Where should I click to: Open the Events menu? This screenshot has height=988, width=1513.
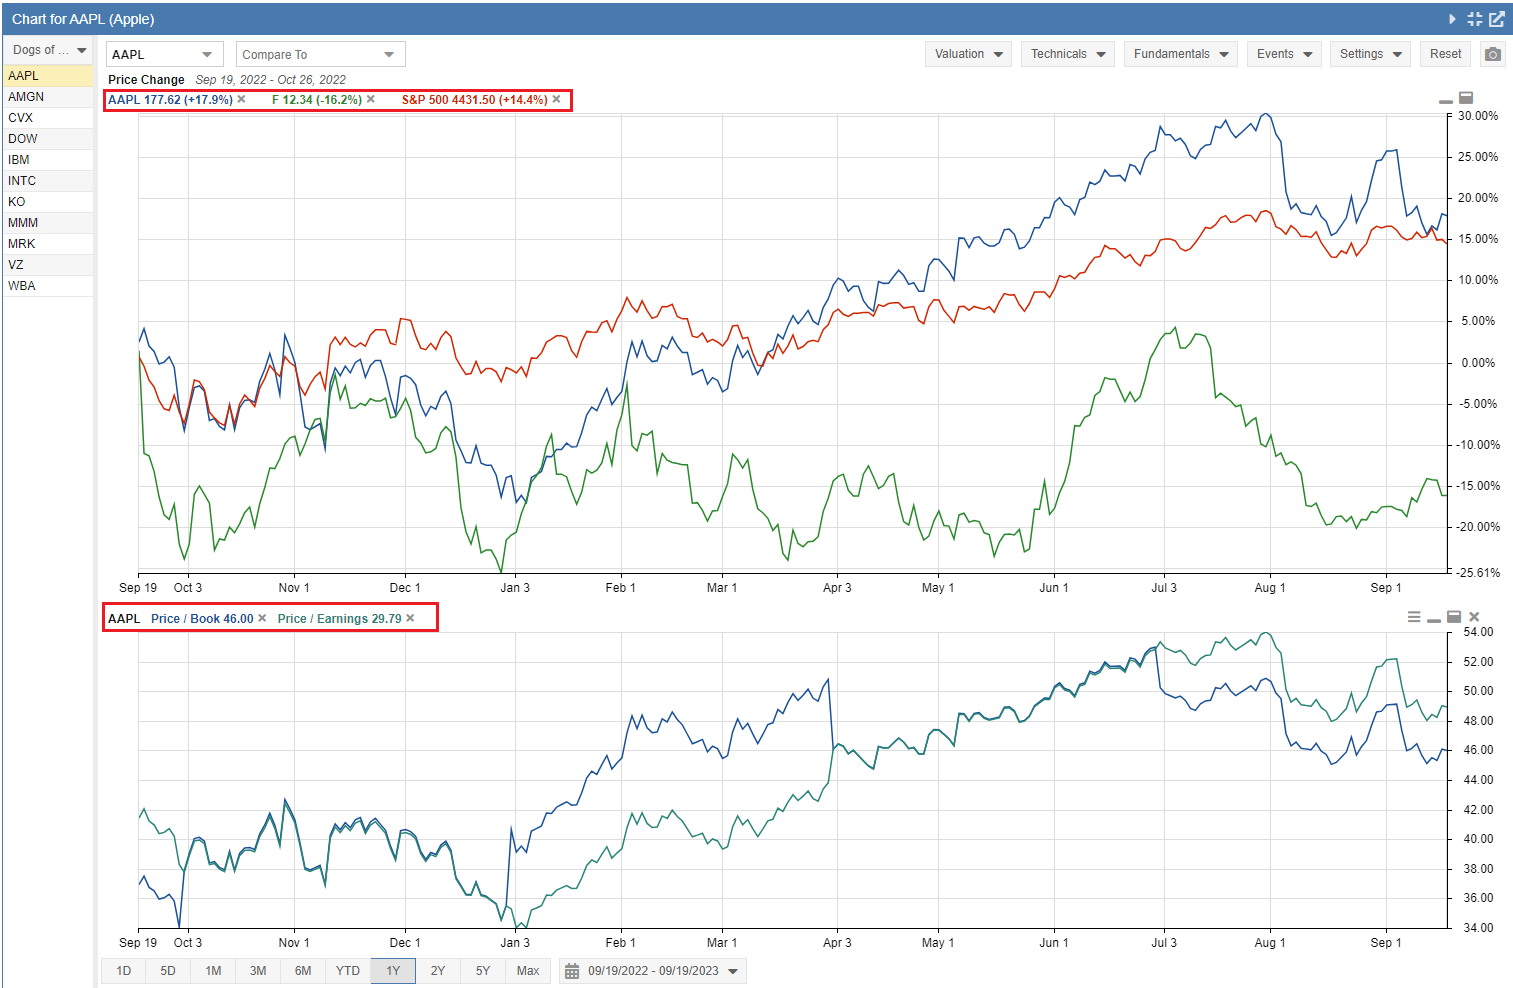(1285, 54)
